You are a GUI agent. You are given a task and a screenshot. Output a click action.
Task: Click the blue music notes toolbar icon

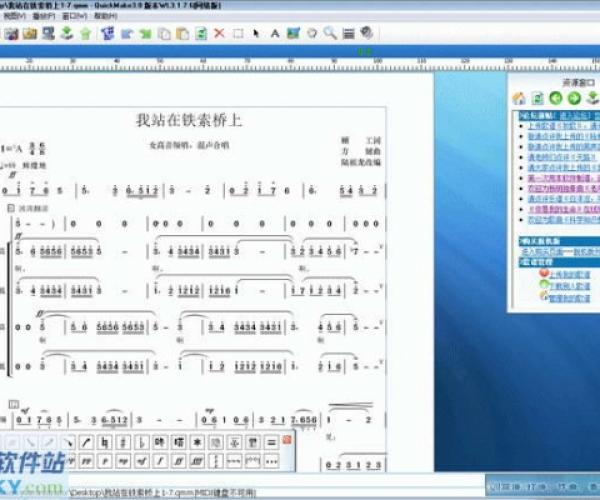pos(108,34)
